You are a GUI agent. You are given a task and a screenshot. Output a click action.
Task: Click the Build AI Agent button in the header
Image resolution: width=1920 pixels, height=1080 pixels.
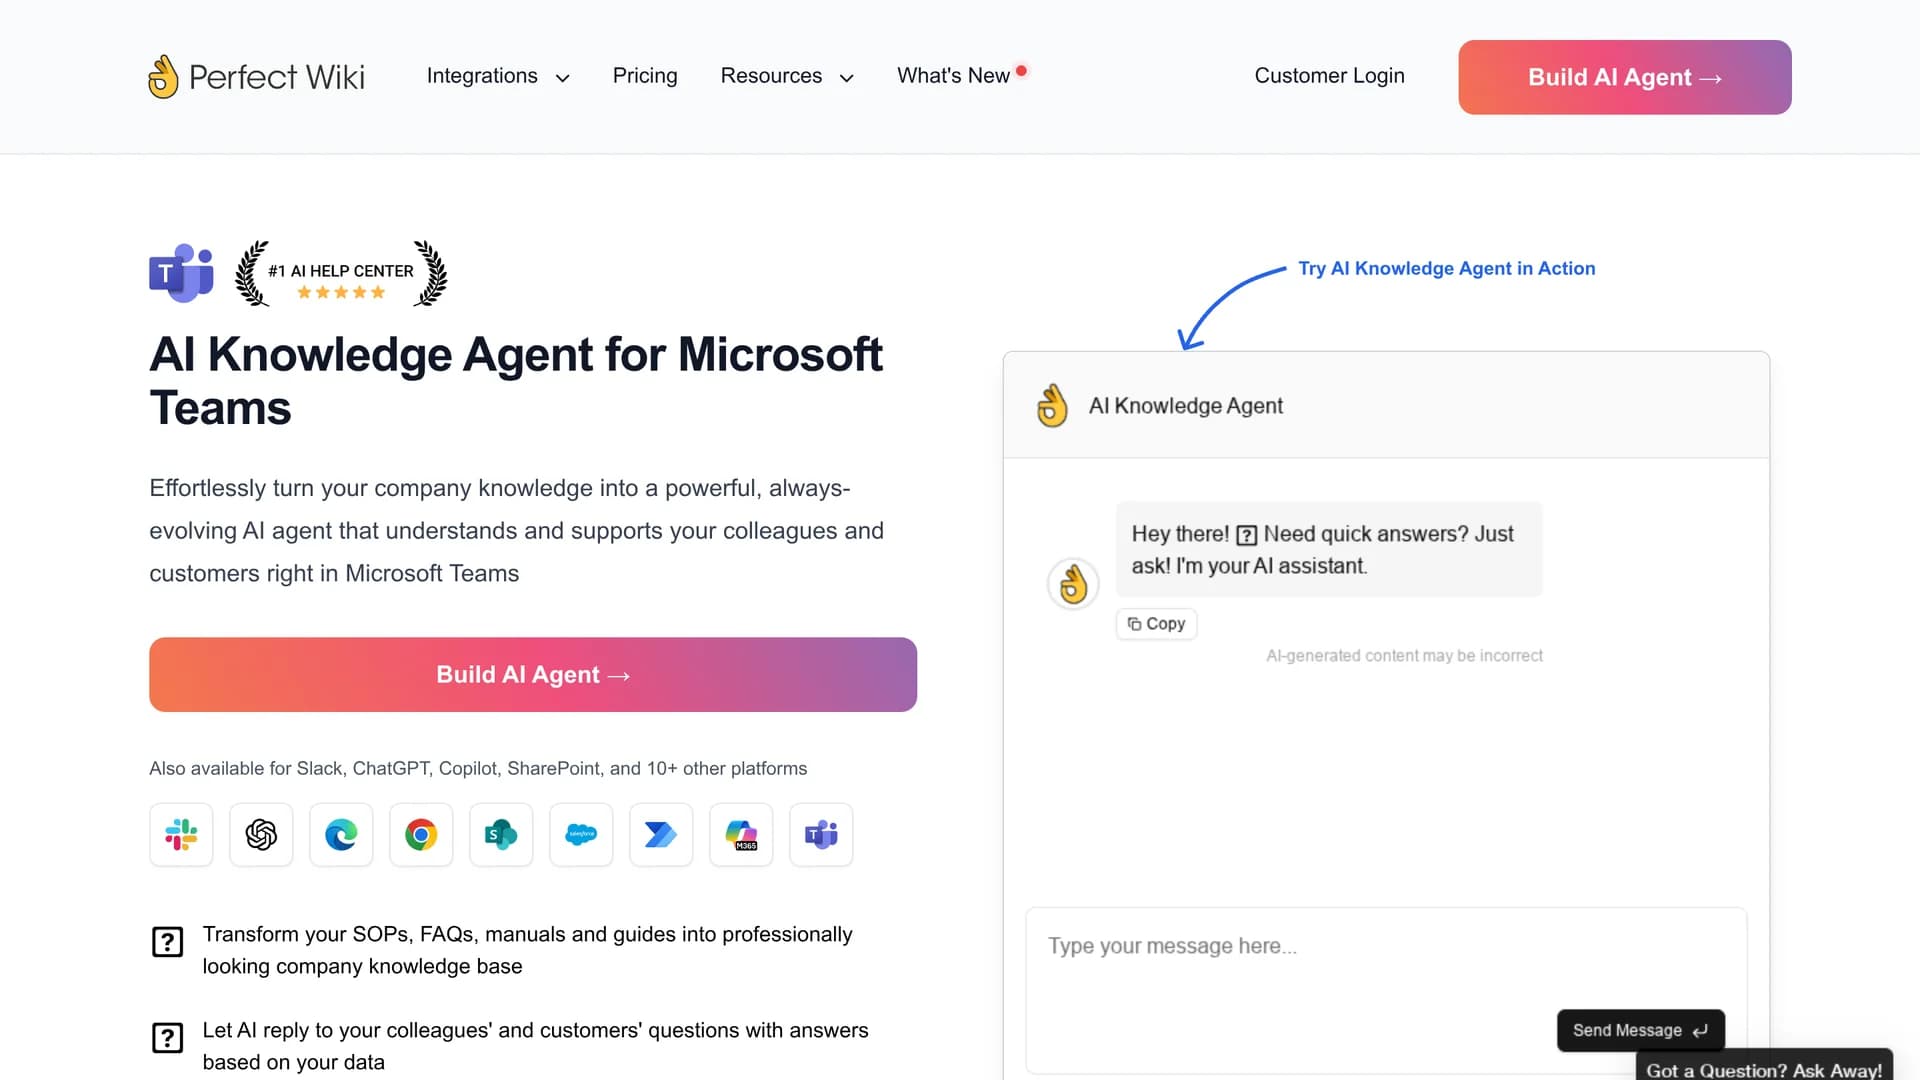[x=1625, y=77]
